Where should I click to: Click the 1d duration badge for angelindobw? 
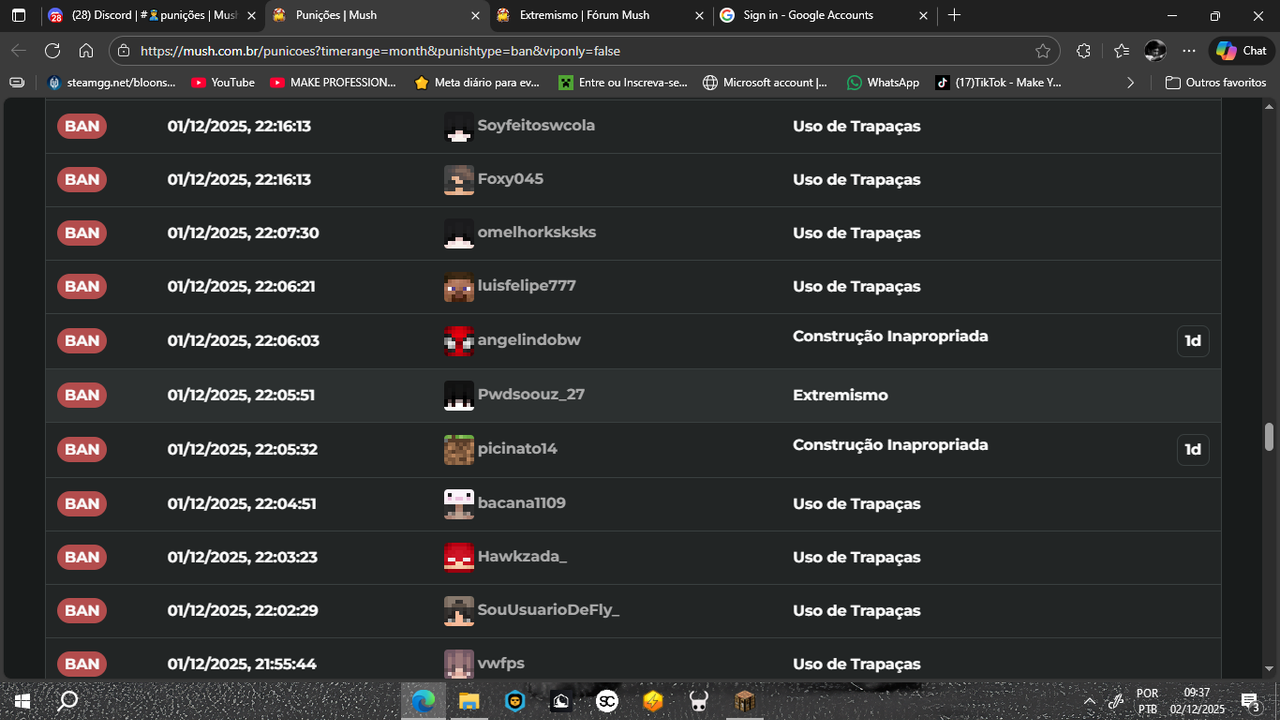[x=1192, y=341]
